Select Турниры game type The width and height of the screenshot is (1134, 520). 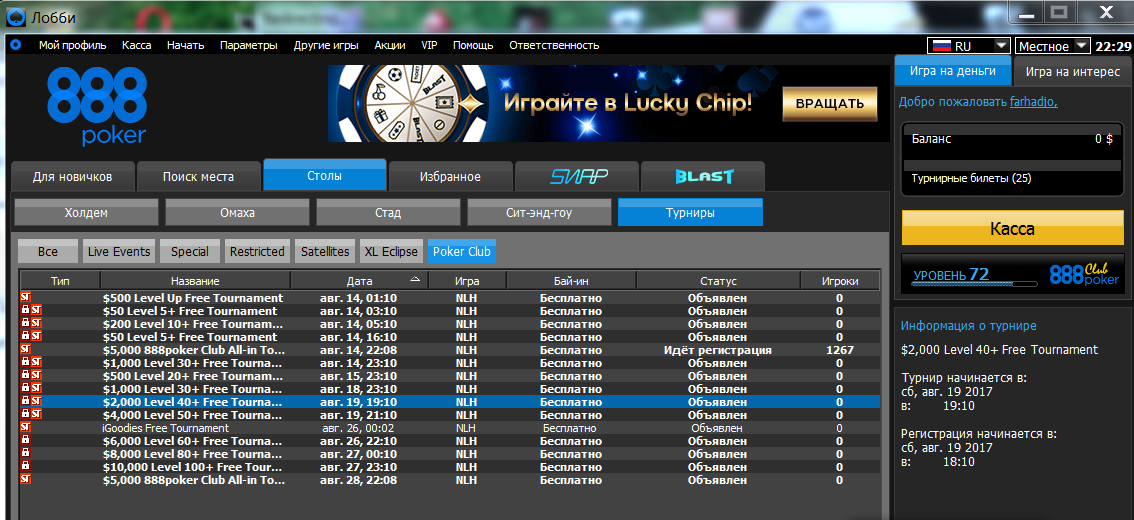[690, 213]
